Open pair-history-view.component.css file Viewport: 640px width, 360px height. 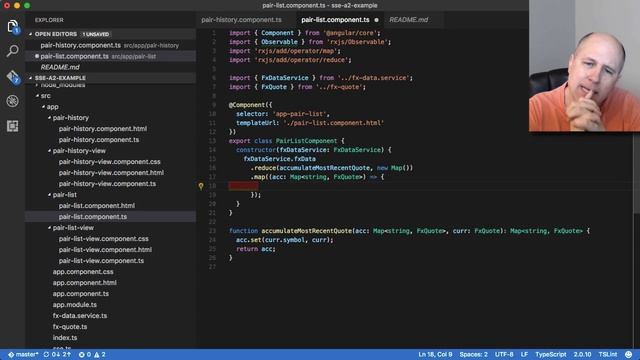pyautogui.click(x=109, y=162)
